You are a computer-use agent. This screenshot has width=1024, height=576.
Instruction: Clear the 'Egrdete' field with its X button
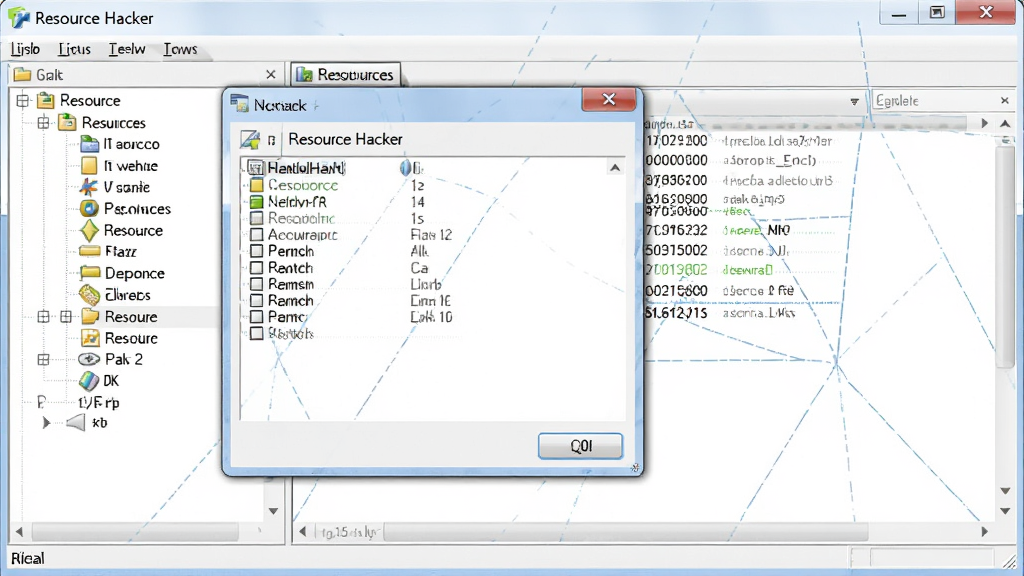(x=1005, y=101)
